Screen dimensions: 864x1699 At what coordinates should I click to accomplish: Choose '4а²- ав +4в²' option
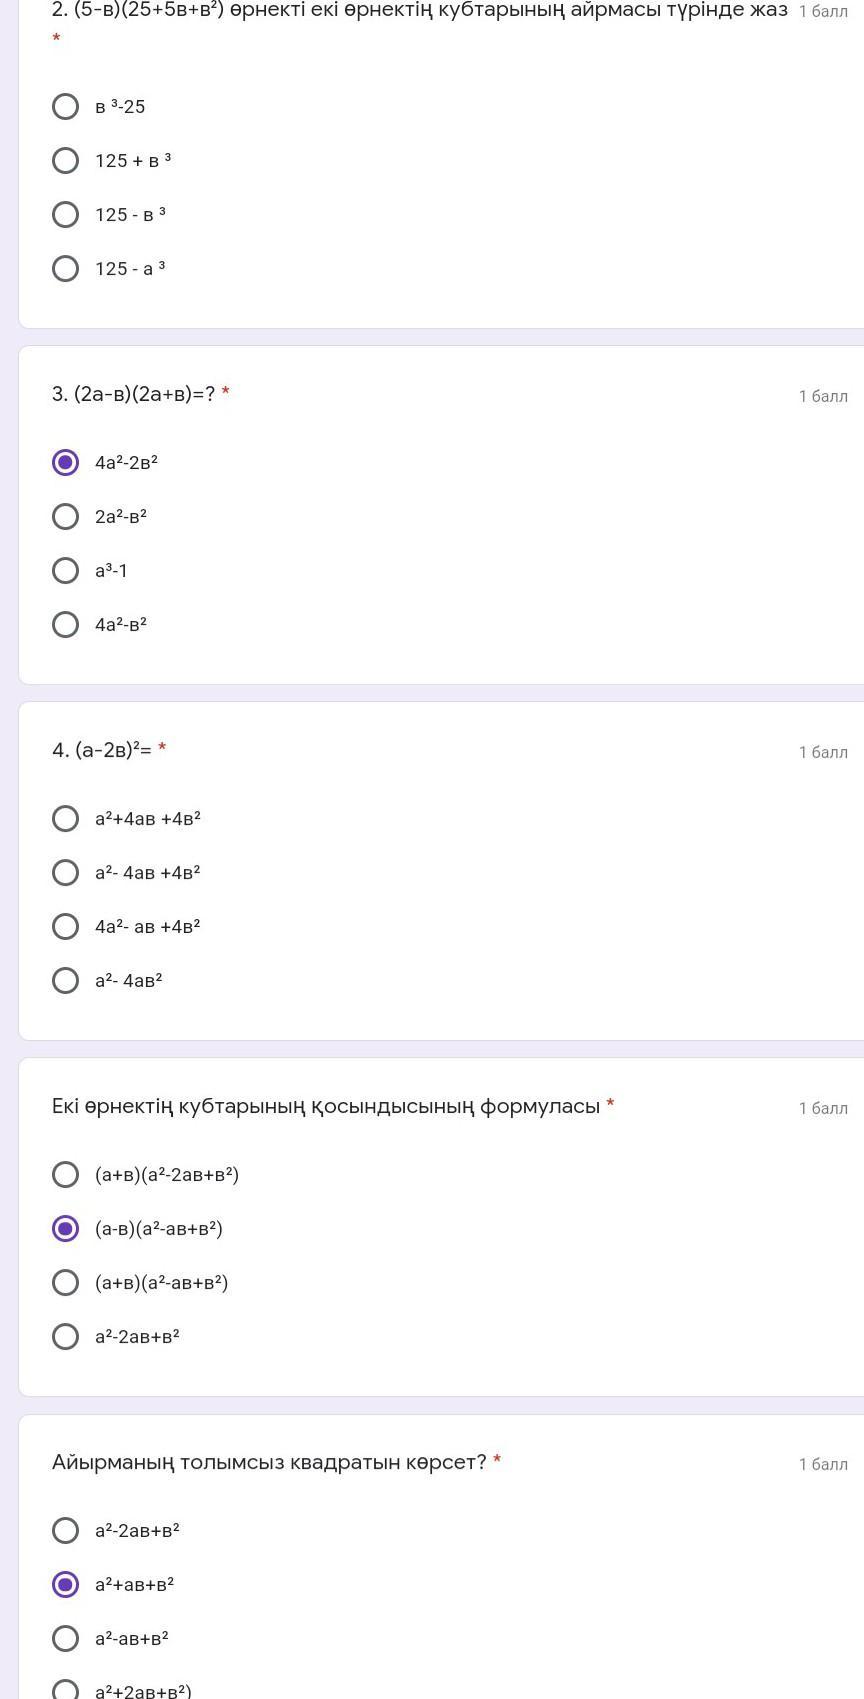pyautogui.click(x=65, y=927)
